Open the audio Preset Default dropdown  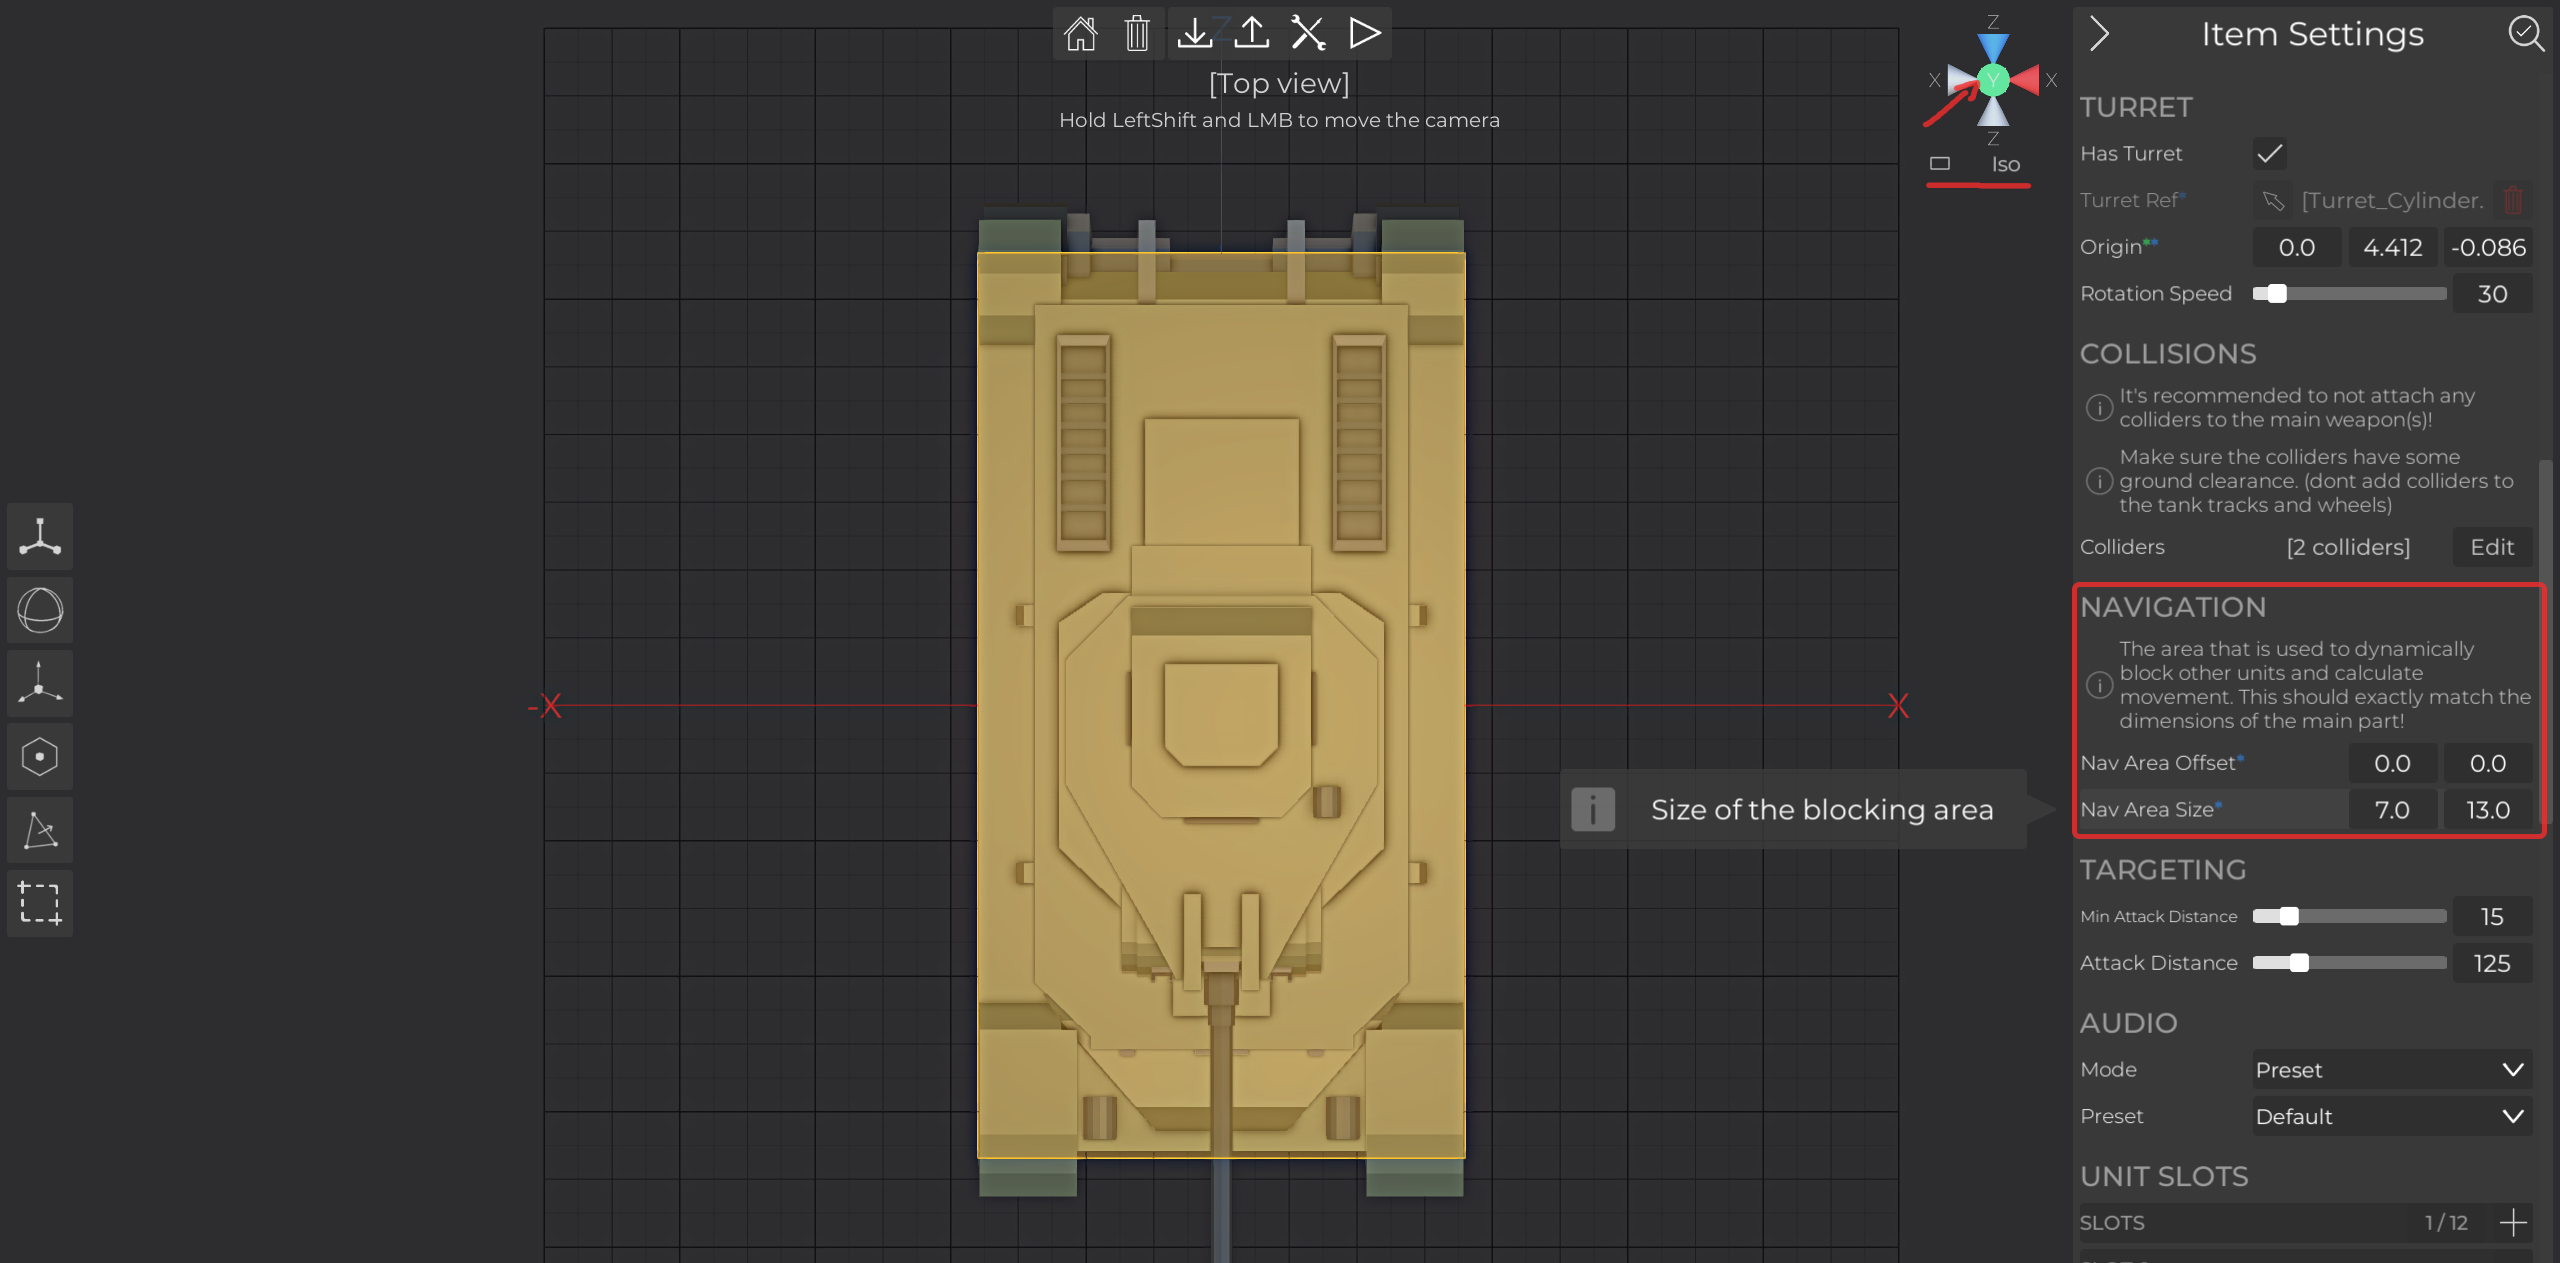click(x=2391, y=1117)
